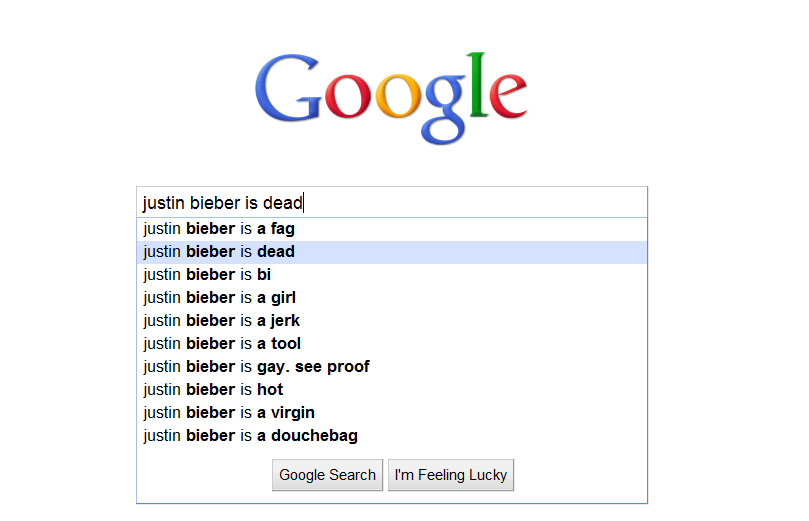
Task: Select 'justin bieber is a douchebag' suggestion
Action: tap(250, 436)
